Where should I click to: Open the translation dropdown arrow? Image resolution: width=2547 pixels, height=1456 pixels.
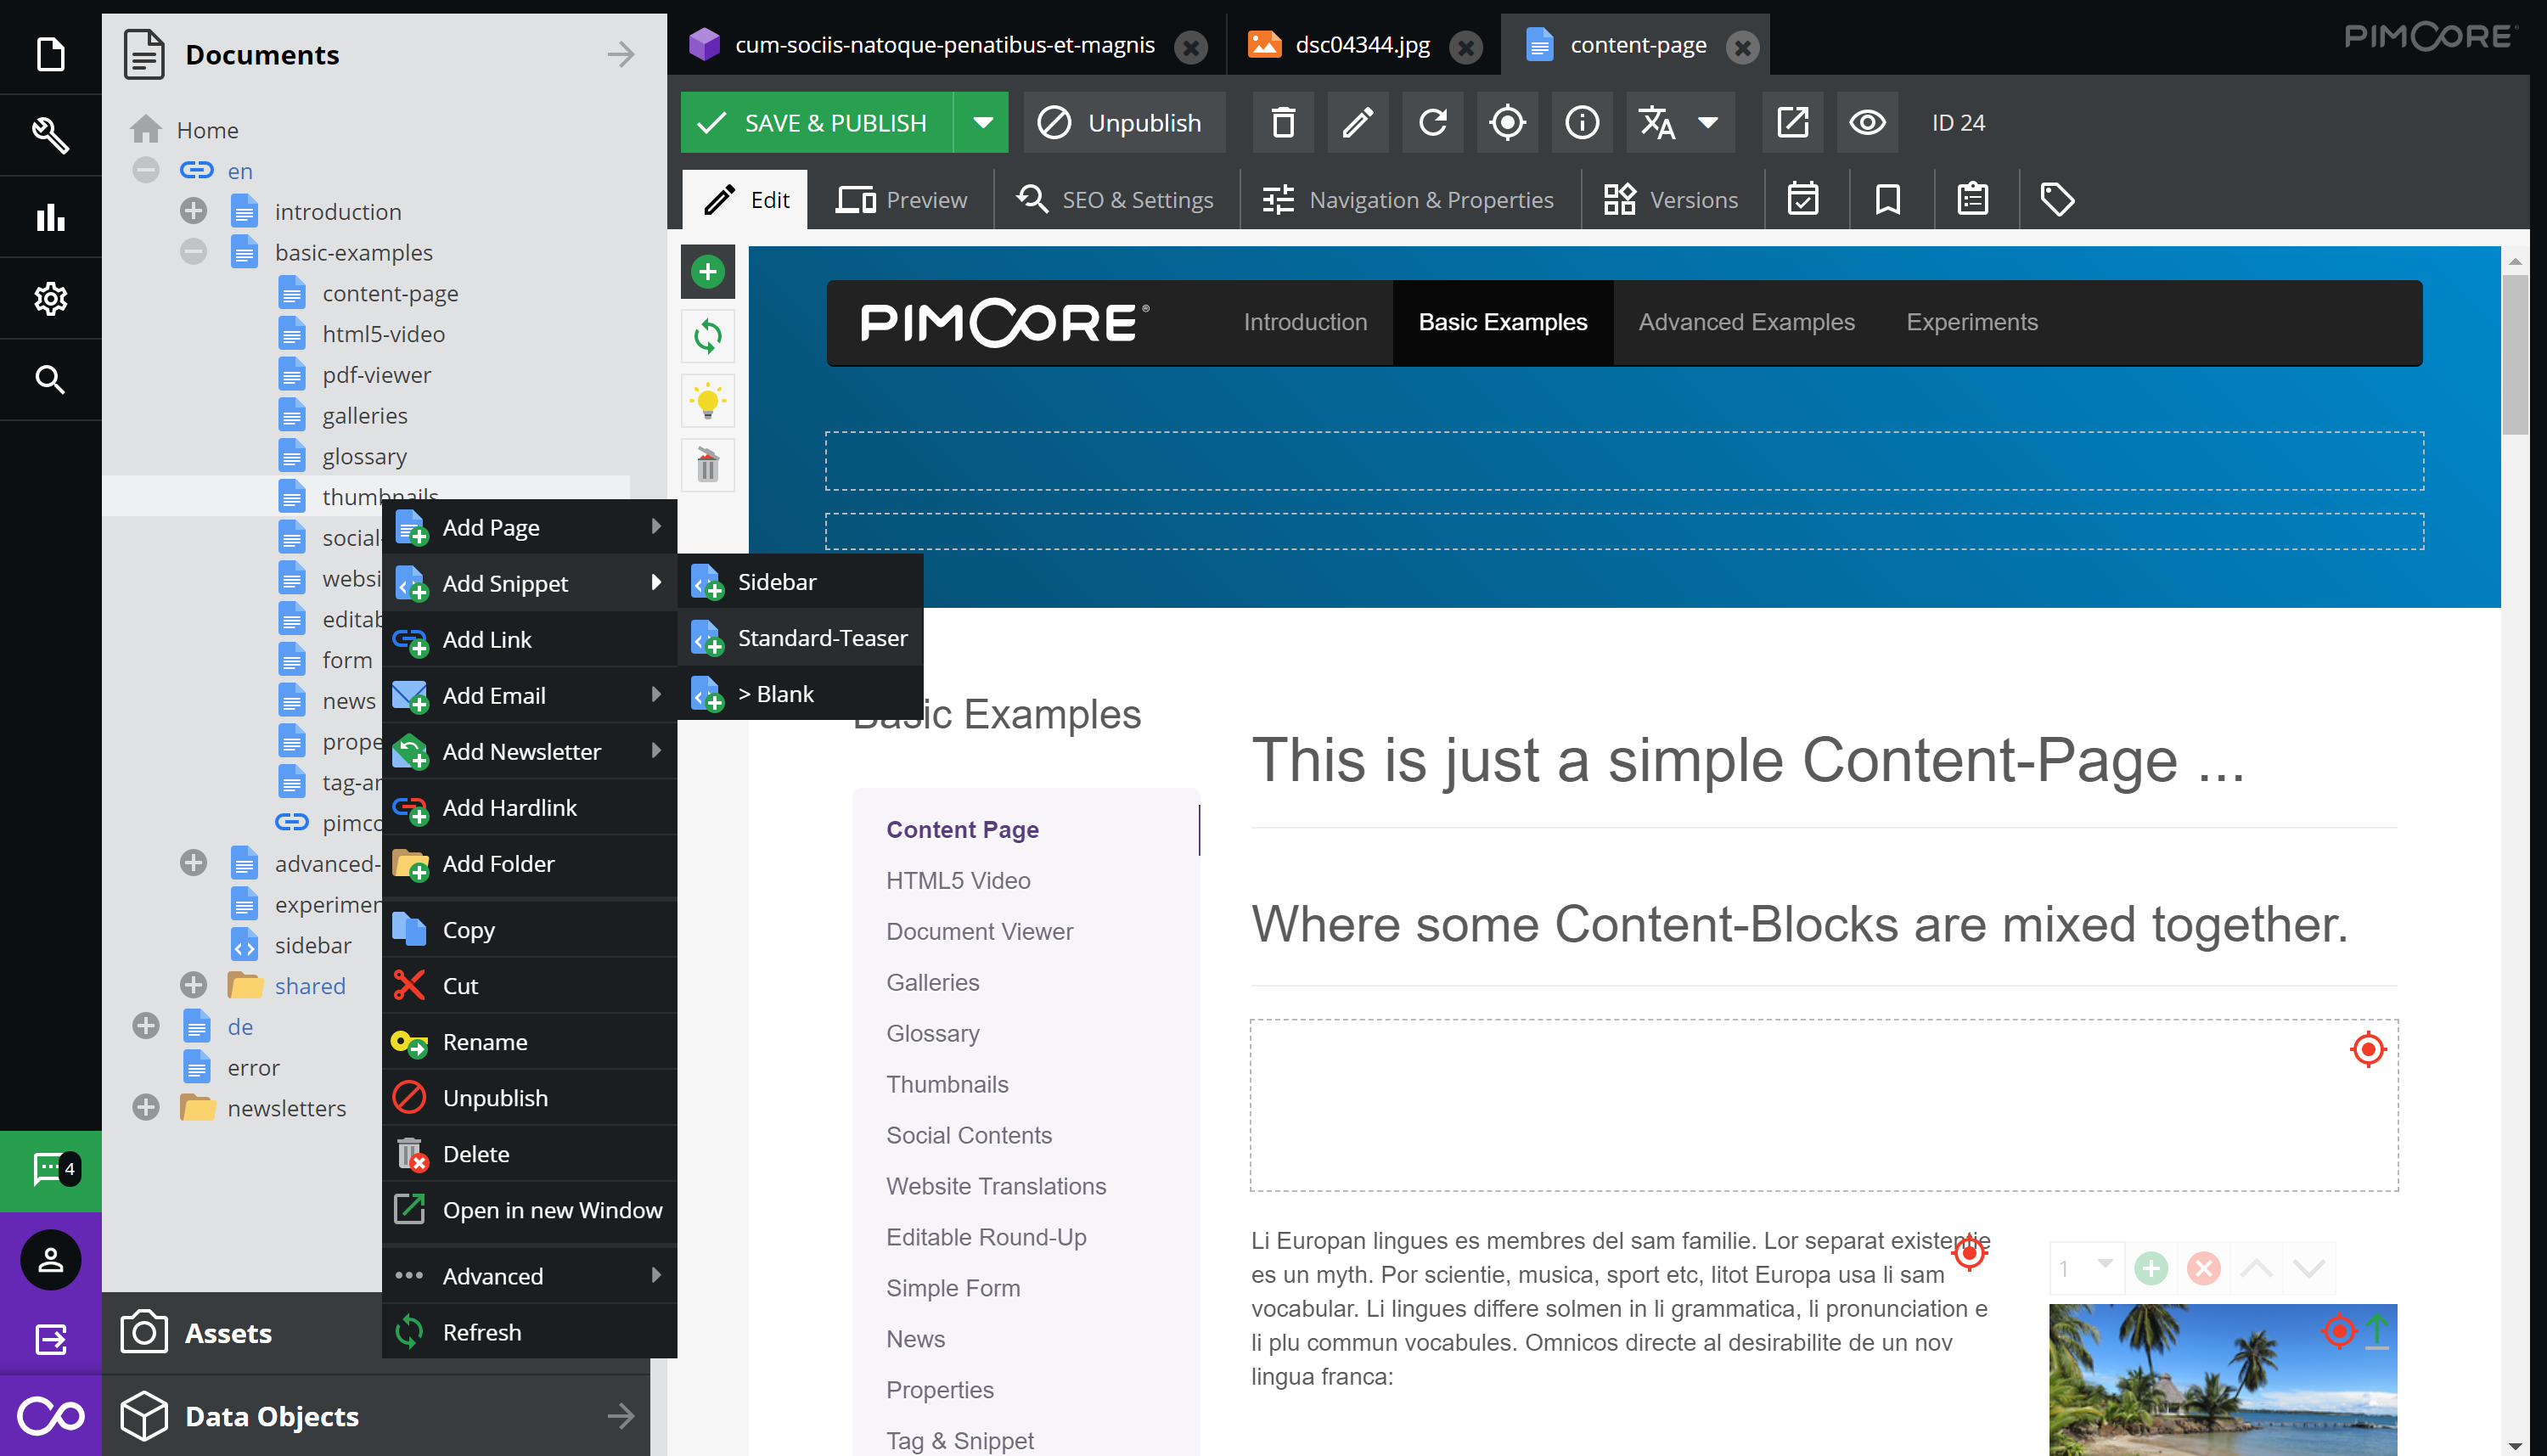tap(1708, 123)
